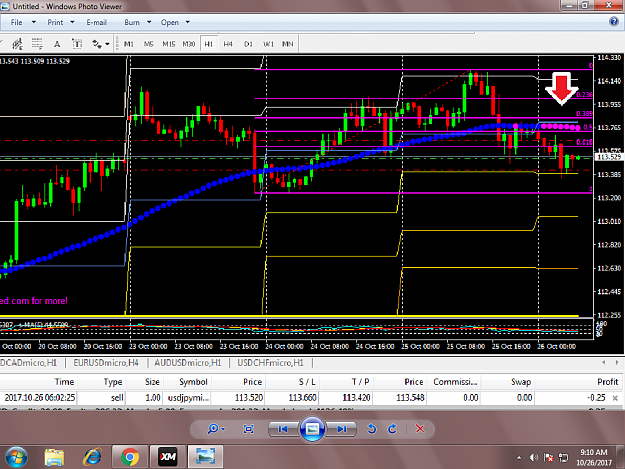The width and height of the screenshot is (625, 469).
Task: Go to the next photo
Action: tap(341, 429)
